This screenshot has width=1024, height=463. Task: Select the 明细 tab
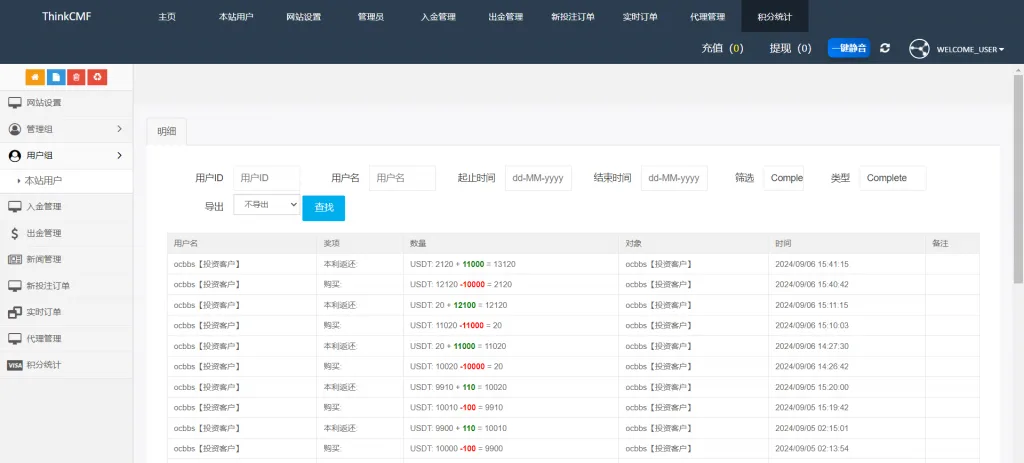pyautogui.click(x=166, y=131)
